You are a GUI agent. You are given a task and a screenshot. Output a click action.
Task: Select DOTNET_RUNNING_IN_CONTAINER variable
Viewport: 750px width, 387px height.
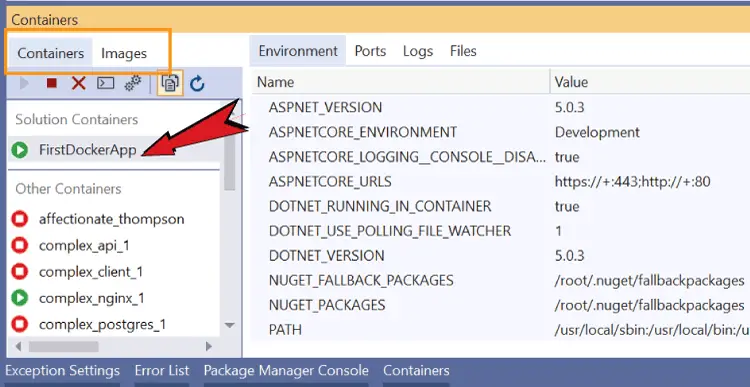point(380,206)
